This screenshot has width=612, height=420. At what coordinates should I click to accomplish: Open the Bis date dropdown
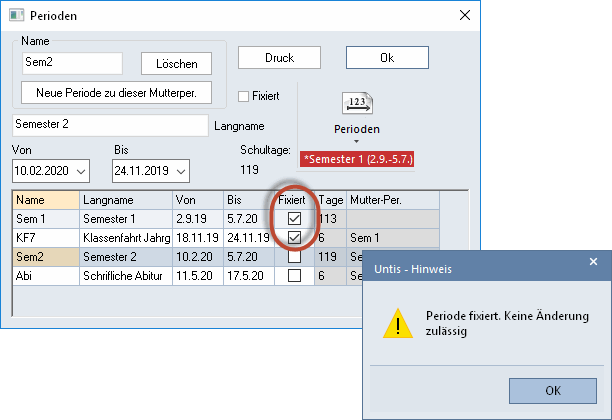click(182, 171)
